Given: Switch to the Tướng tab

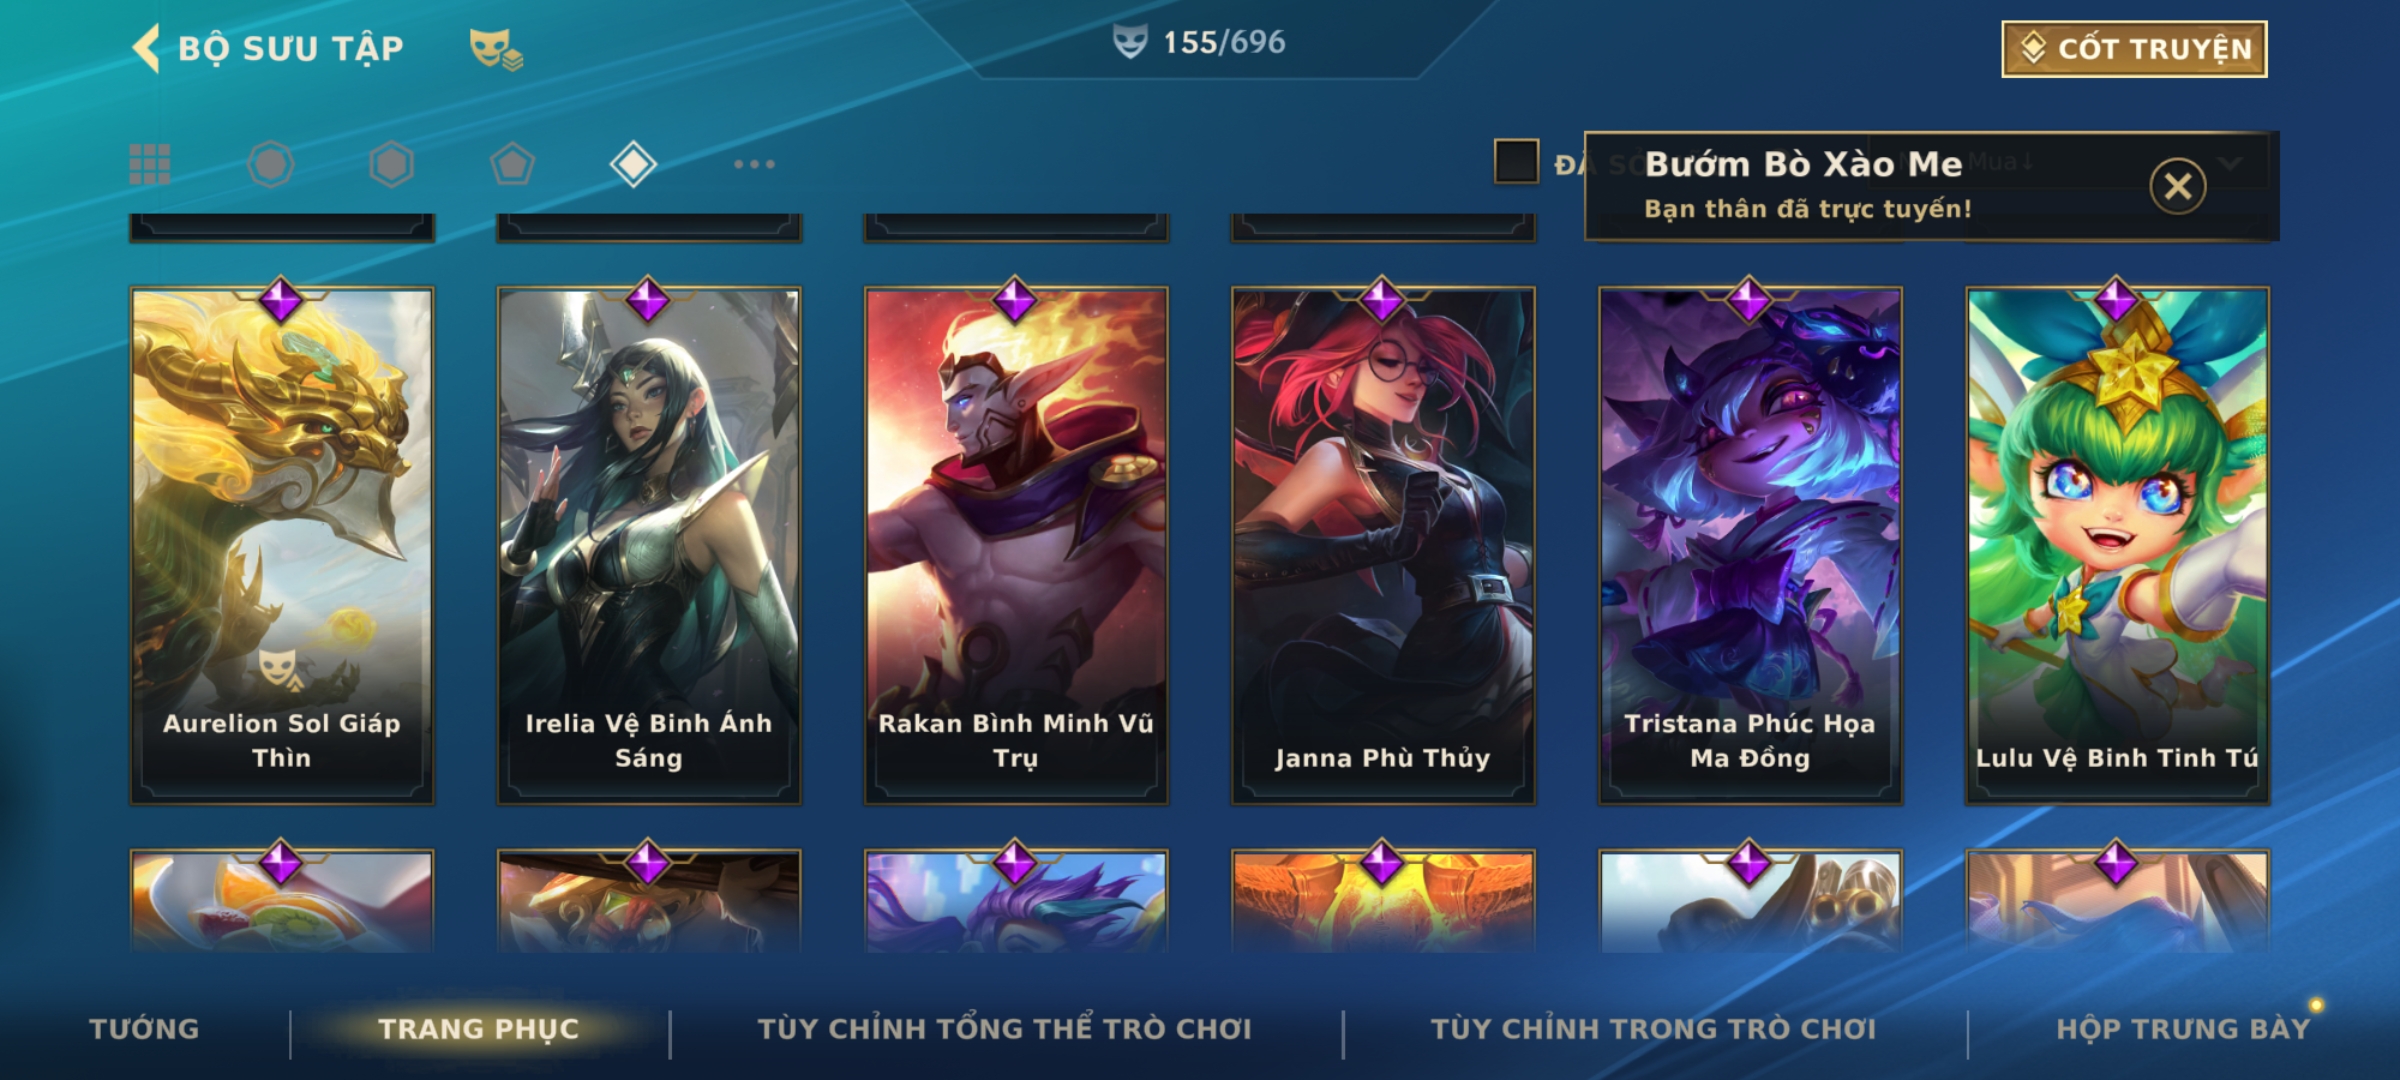Looking at the screenshot, I should tap(145, 1029).
